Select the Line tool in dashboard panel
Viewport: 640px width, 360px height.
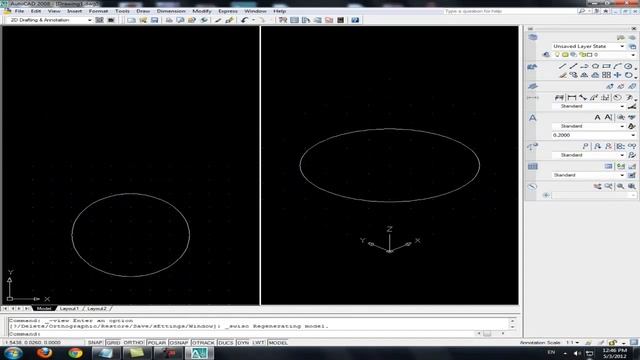pyautogui.click(x=562, y=66)
